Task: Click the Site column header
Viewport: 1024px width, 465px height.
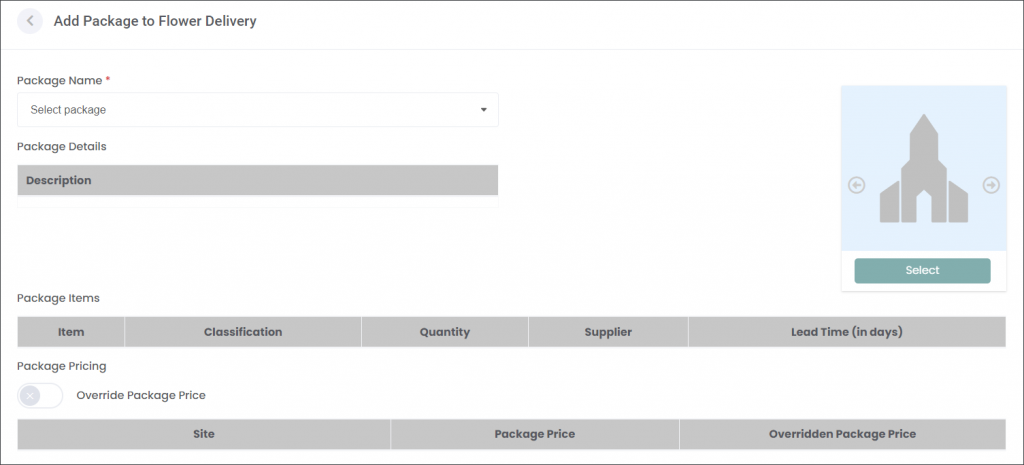Action: tap(204, 434)
